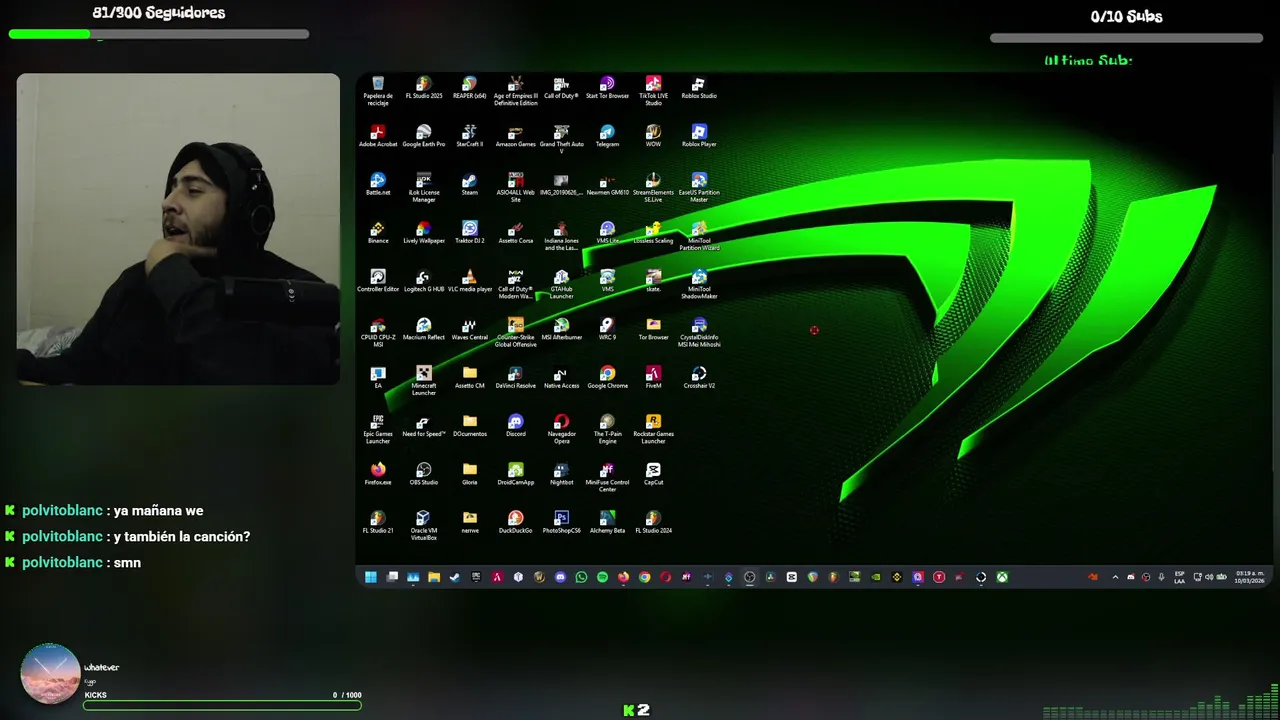
Task: Select the Discord desktop icon
Action: pos(516,425)
